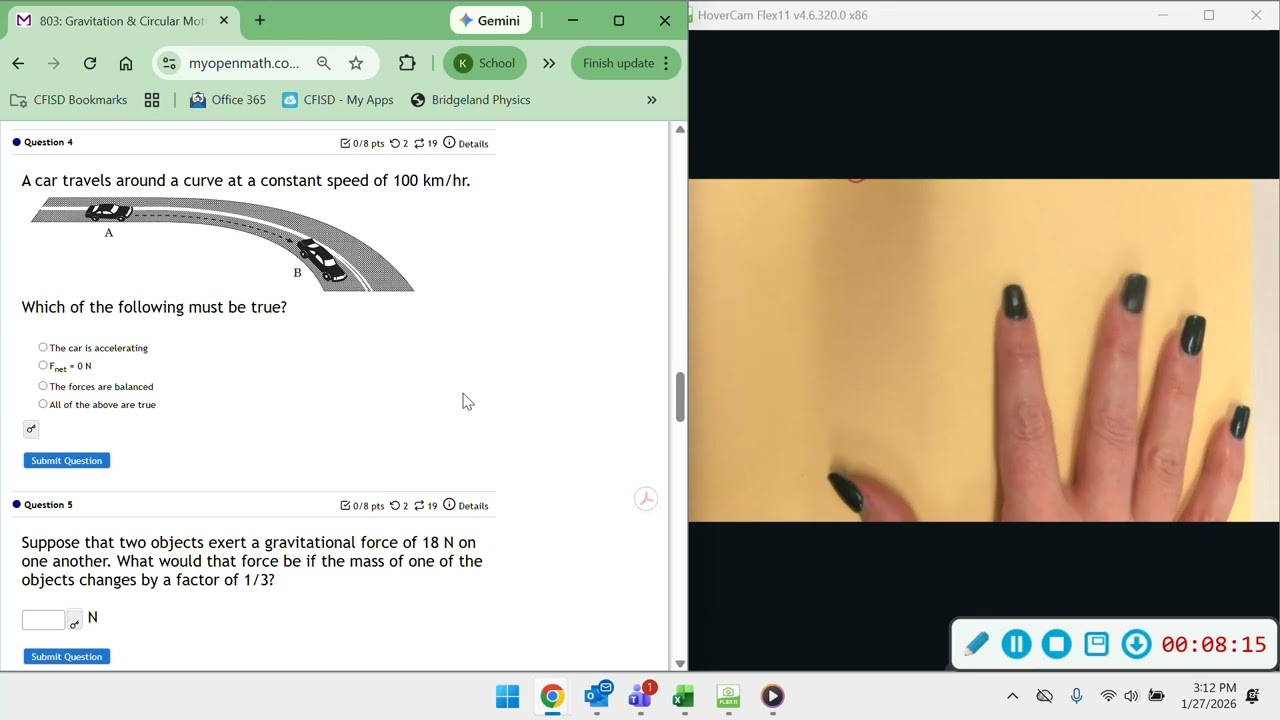Click Finish update button
This screenshot has width=1280, height=720.
click(626, 63)
